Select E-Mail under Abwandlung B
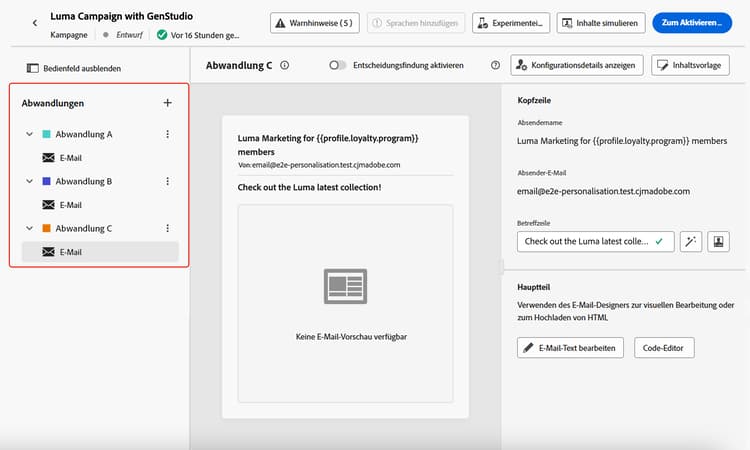The width and height of the screenshot is (750, 450). pos(100,205)
